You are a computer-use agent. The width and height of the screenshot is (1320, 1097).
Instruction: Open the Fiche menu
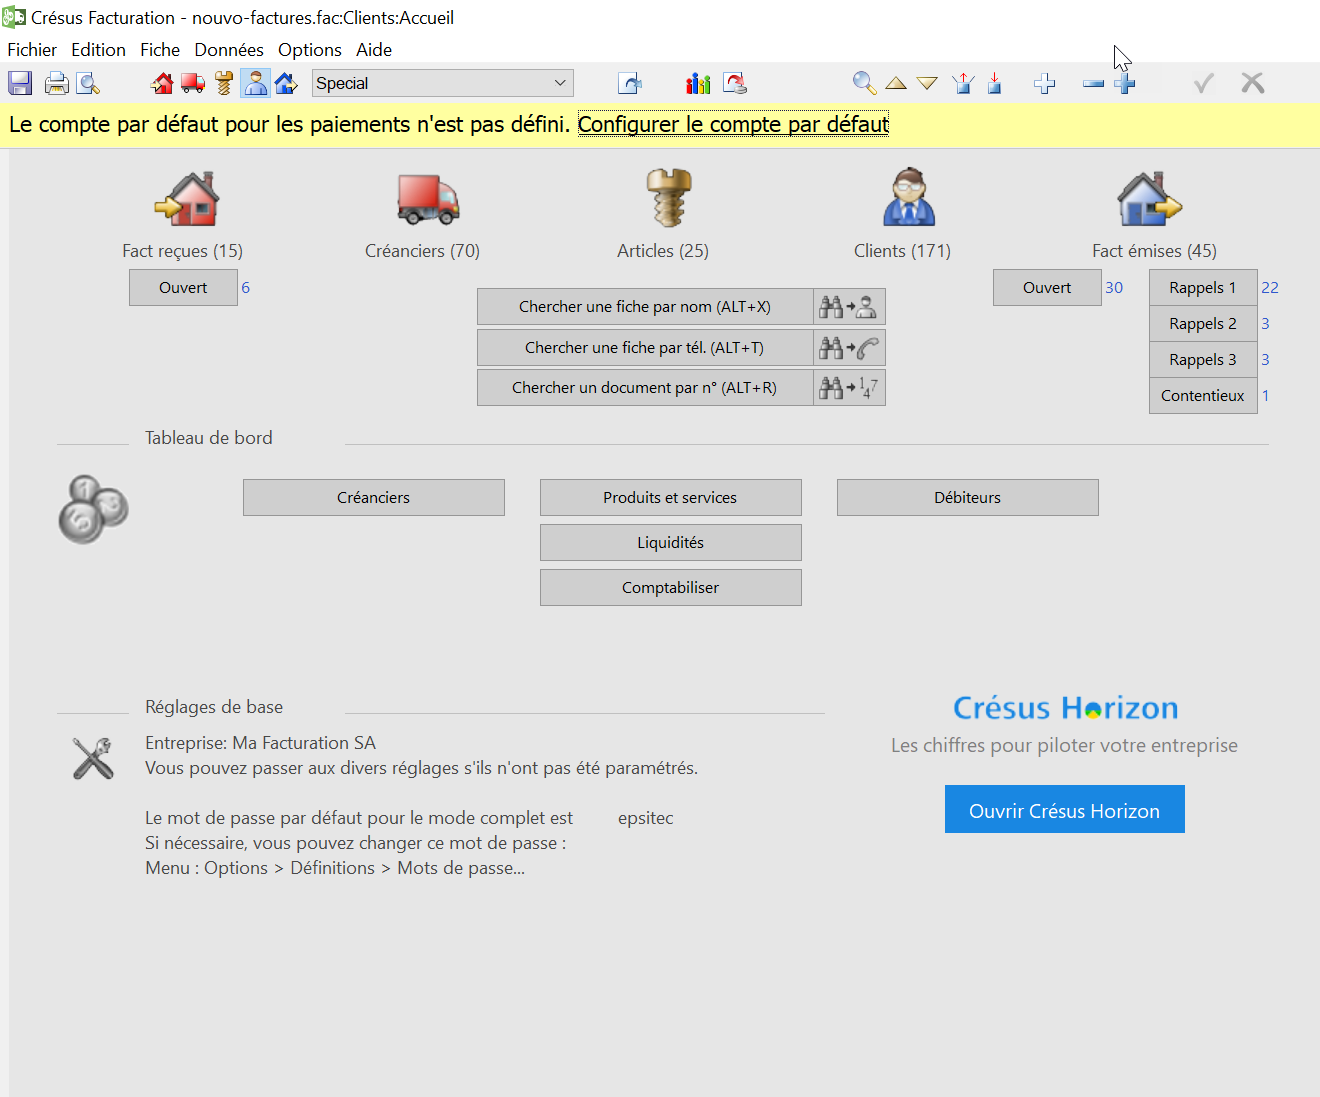tap(160, 49)
